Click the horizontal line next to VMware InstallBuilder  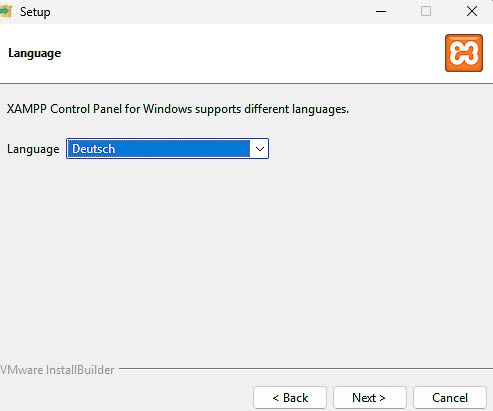[306, 369]
